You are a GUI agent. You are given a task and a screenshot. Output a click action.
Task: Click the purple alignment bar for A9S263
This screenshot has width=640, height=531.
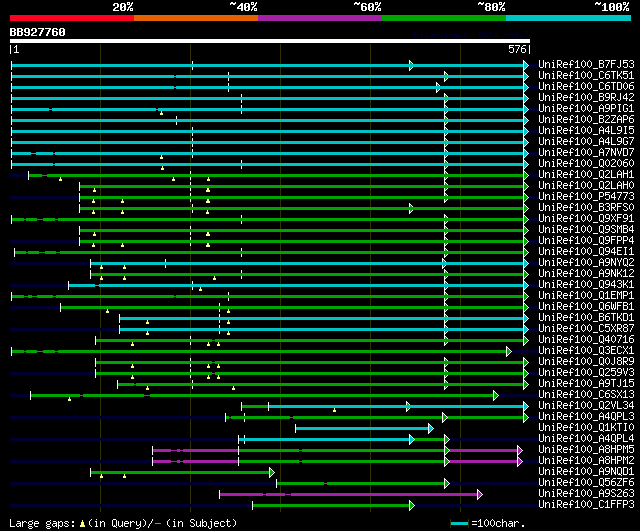[x=349, y=495]
